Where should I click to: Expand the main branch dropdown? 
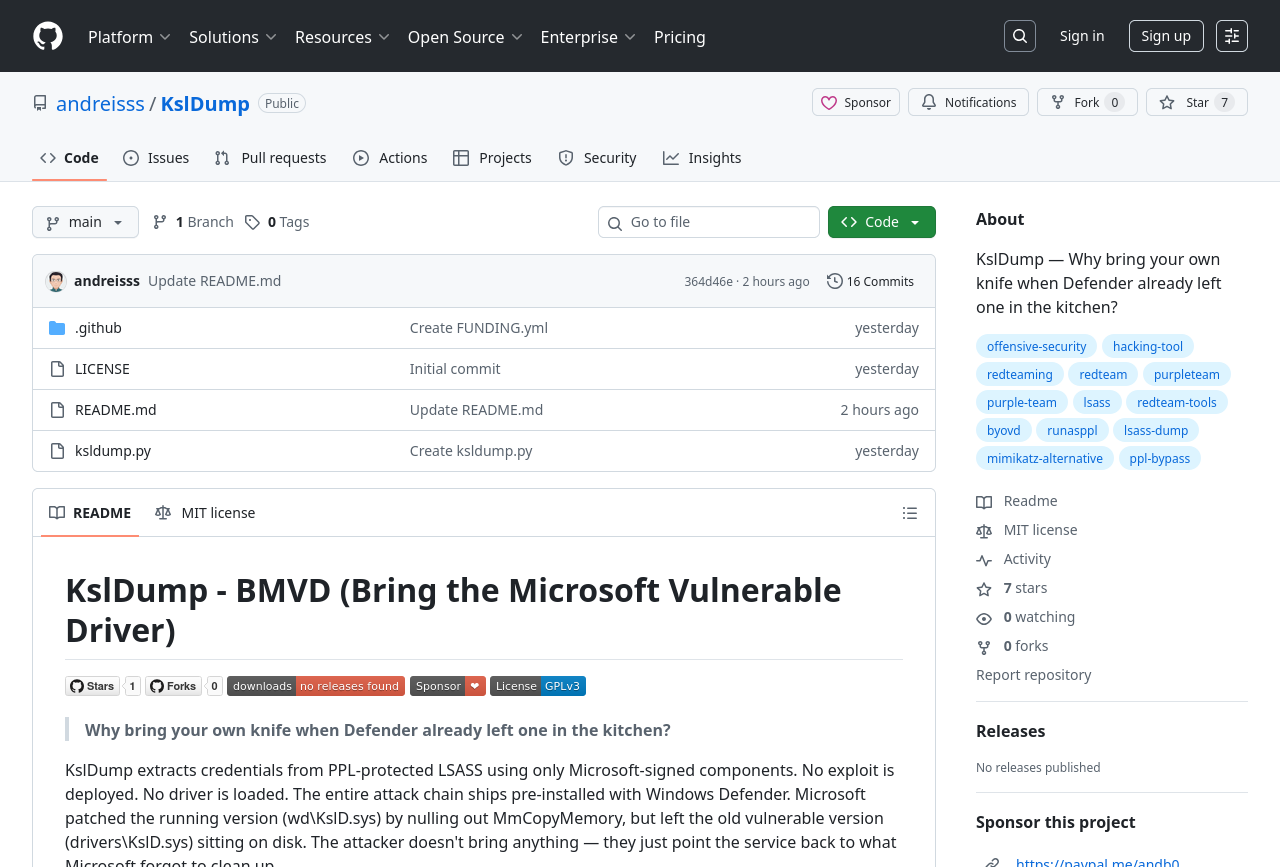point(85,222)
